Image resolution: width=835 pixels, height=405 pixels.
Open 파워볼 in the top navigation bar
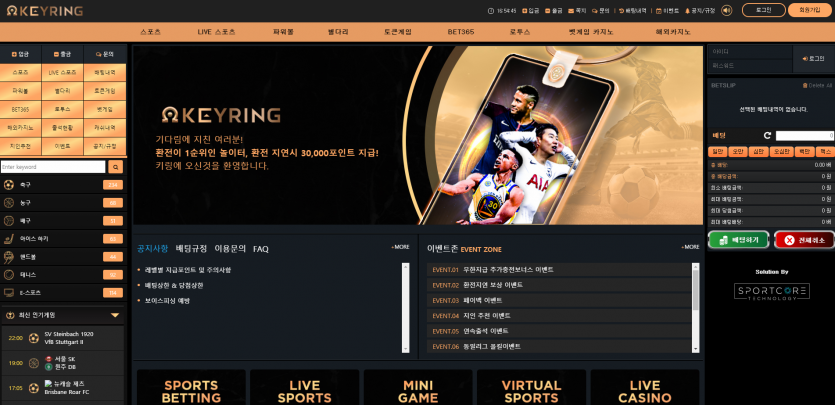pos(283,32)
